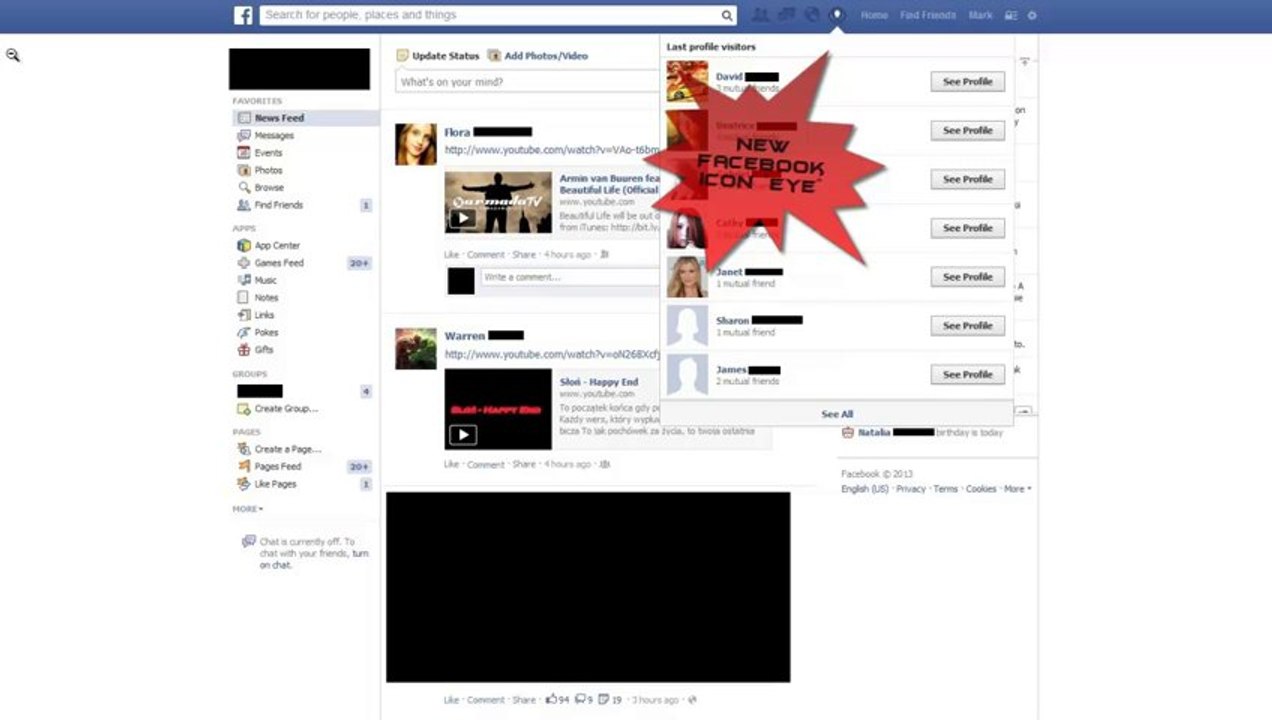This screenshot has height=720, width=1272.
Task: Open Home in the top bar
Action: click(x=874, y=15)
